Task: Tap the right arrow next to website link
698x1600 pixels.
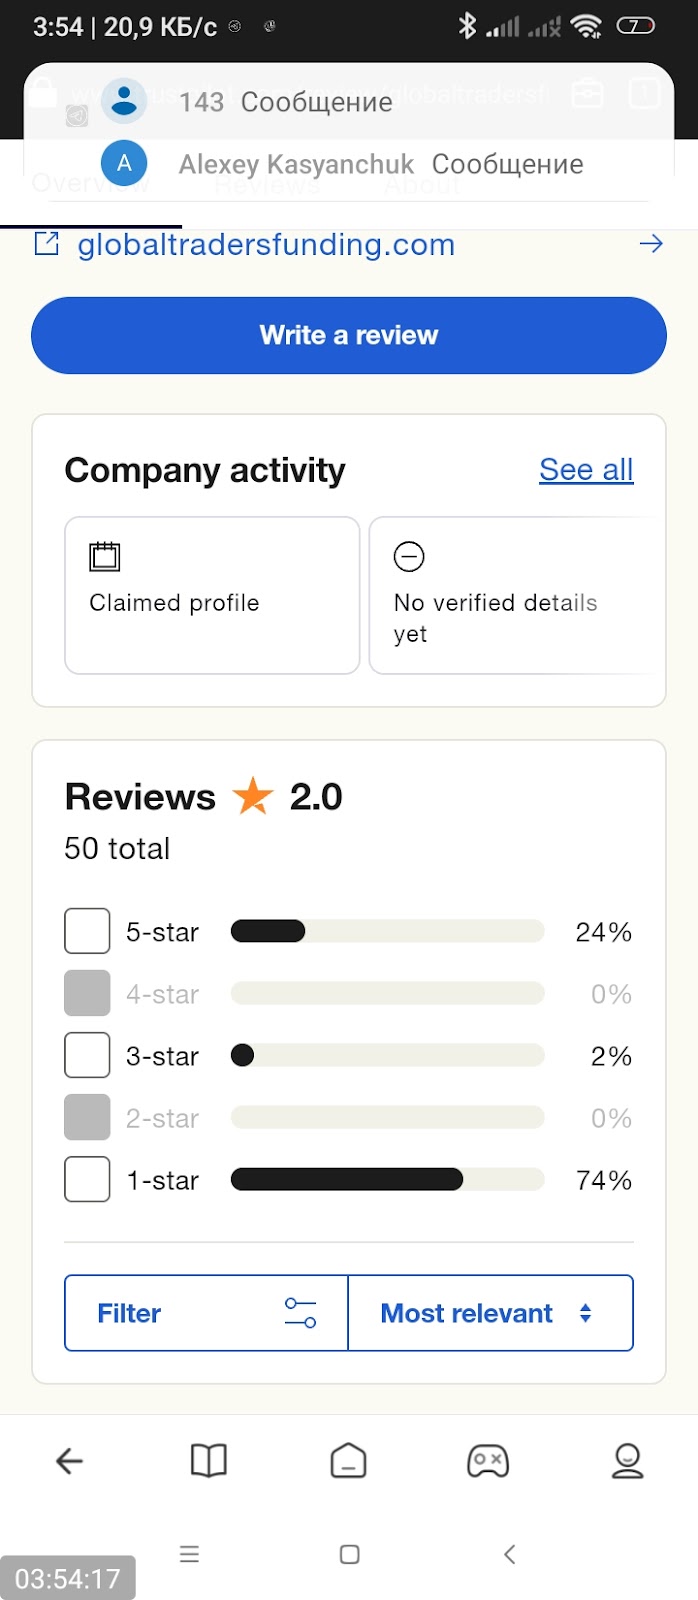Action: click(651, 244)
